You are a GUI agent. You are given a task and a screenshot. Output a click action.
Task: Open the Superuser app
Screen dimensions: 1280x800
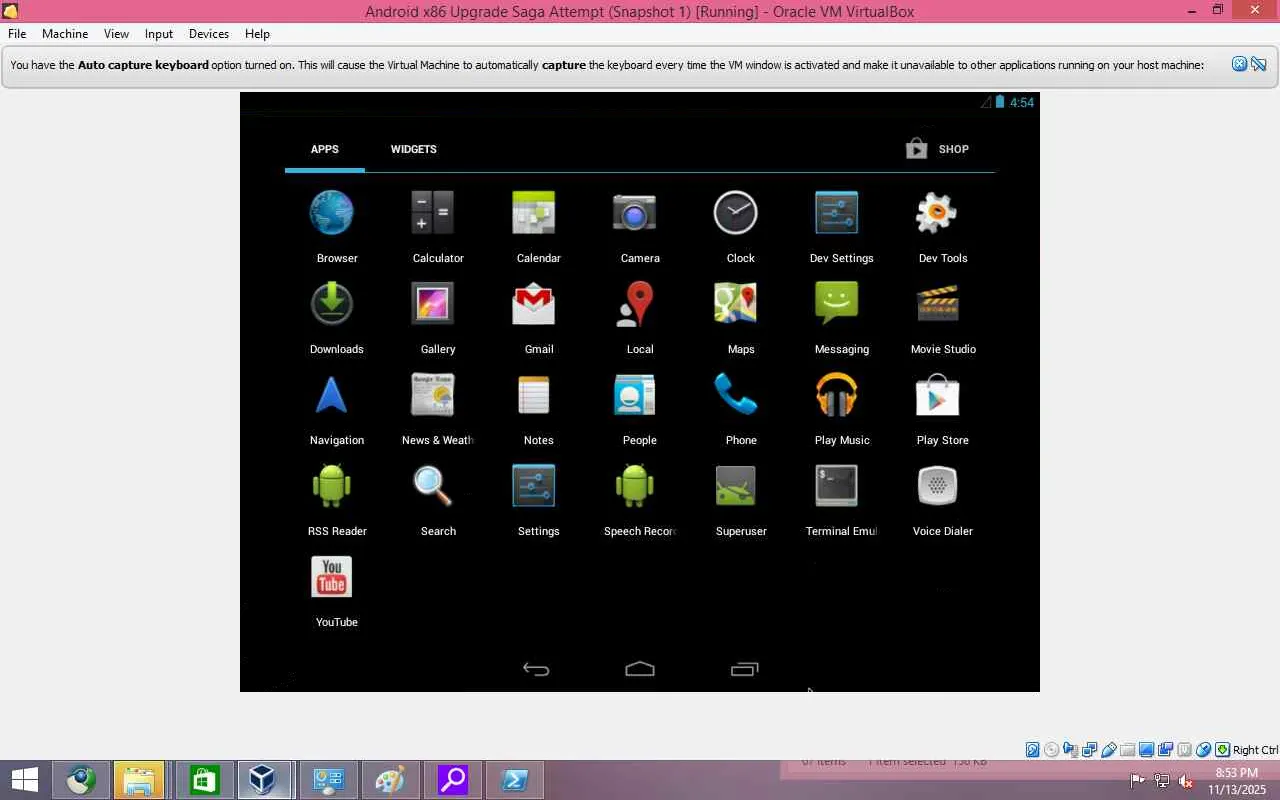736,486
